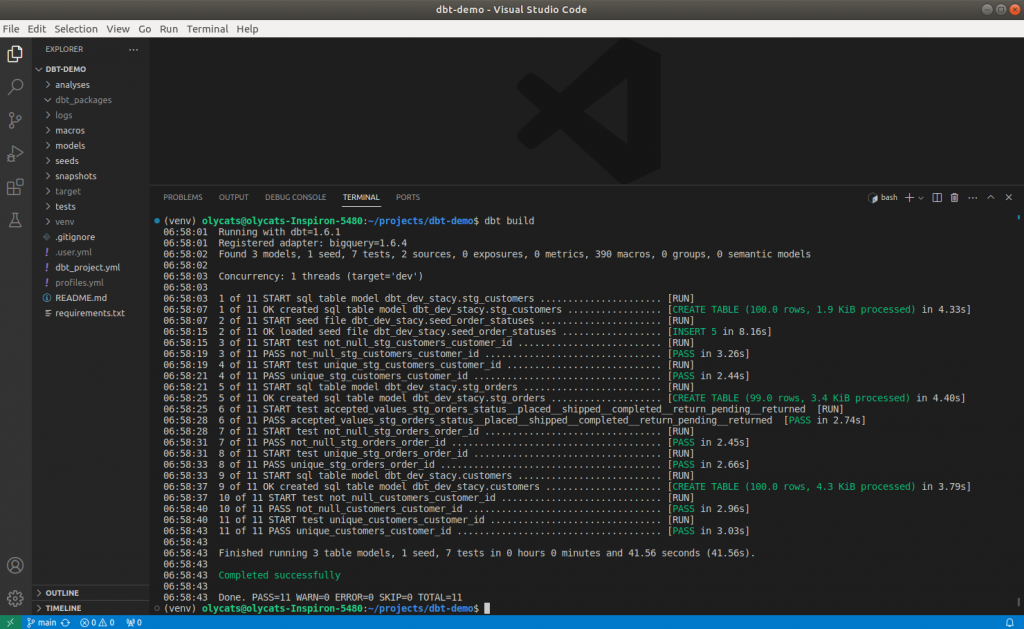Switch to the Output tab
This screenshot has height=629, width=1024.
point(234,197)
